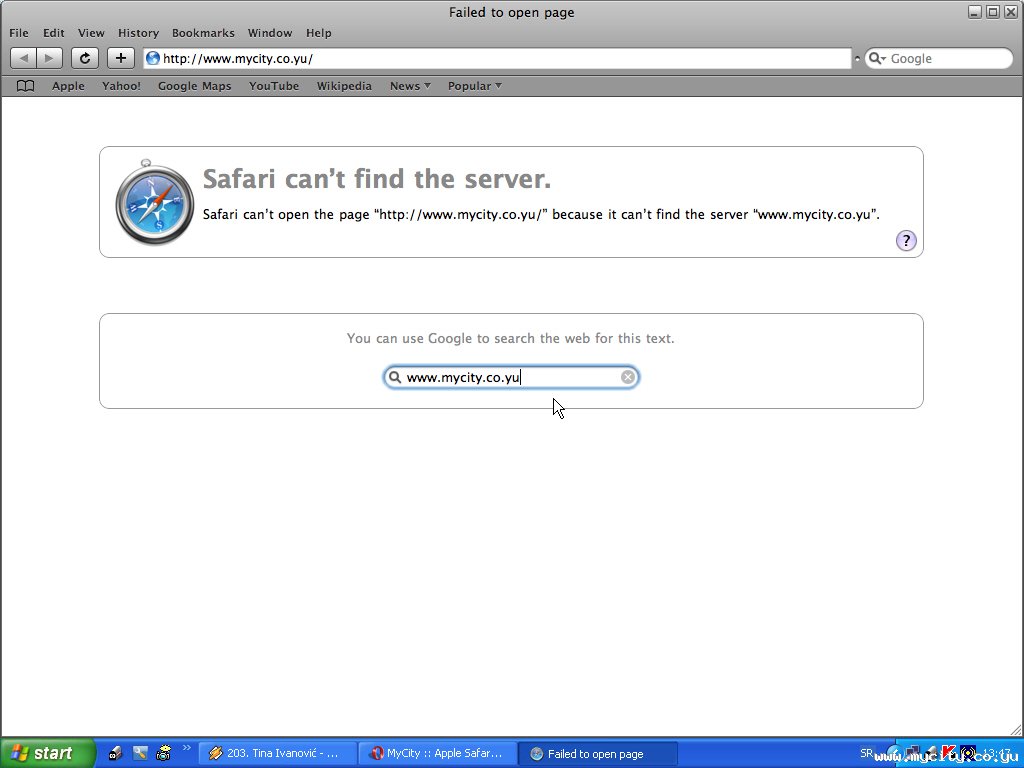Open the Help menu
Viewport: 1024px width, 768px height.
[x=319, y=33]
